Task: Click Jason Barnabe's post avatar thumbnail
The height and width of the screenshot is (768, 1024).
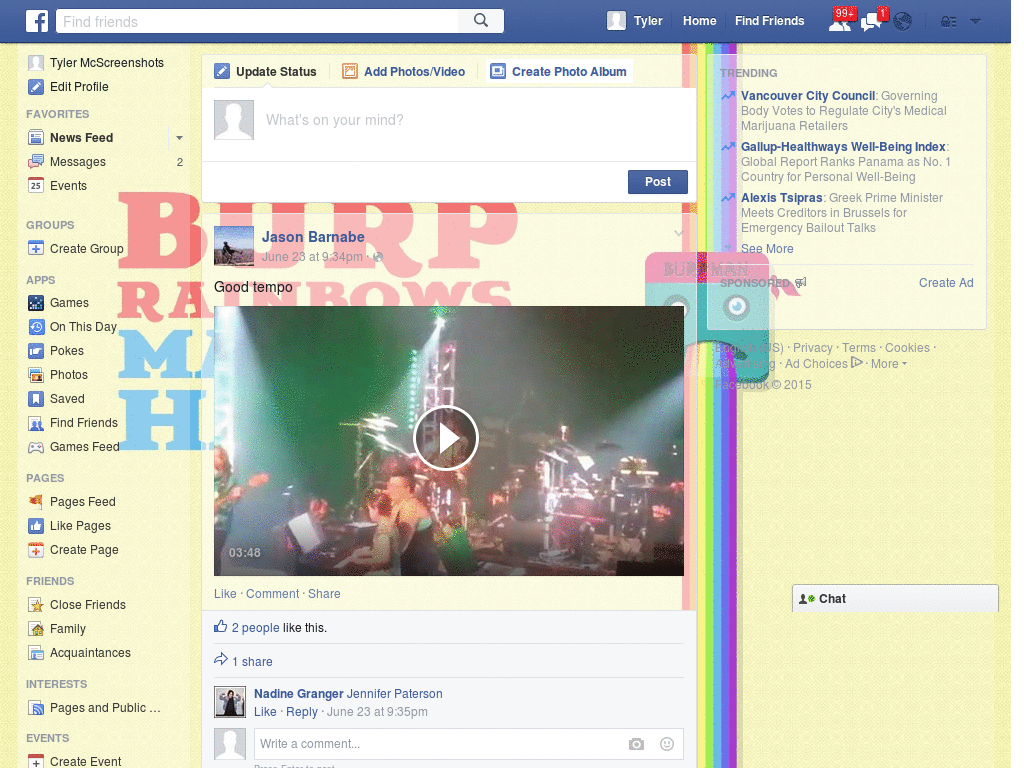Action: pos(234,246)
